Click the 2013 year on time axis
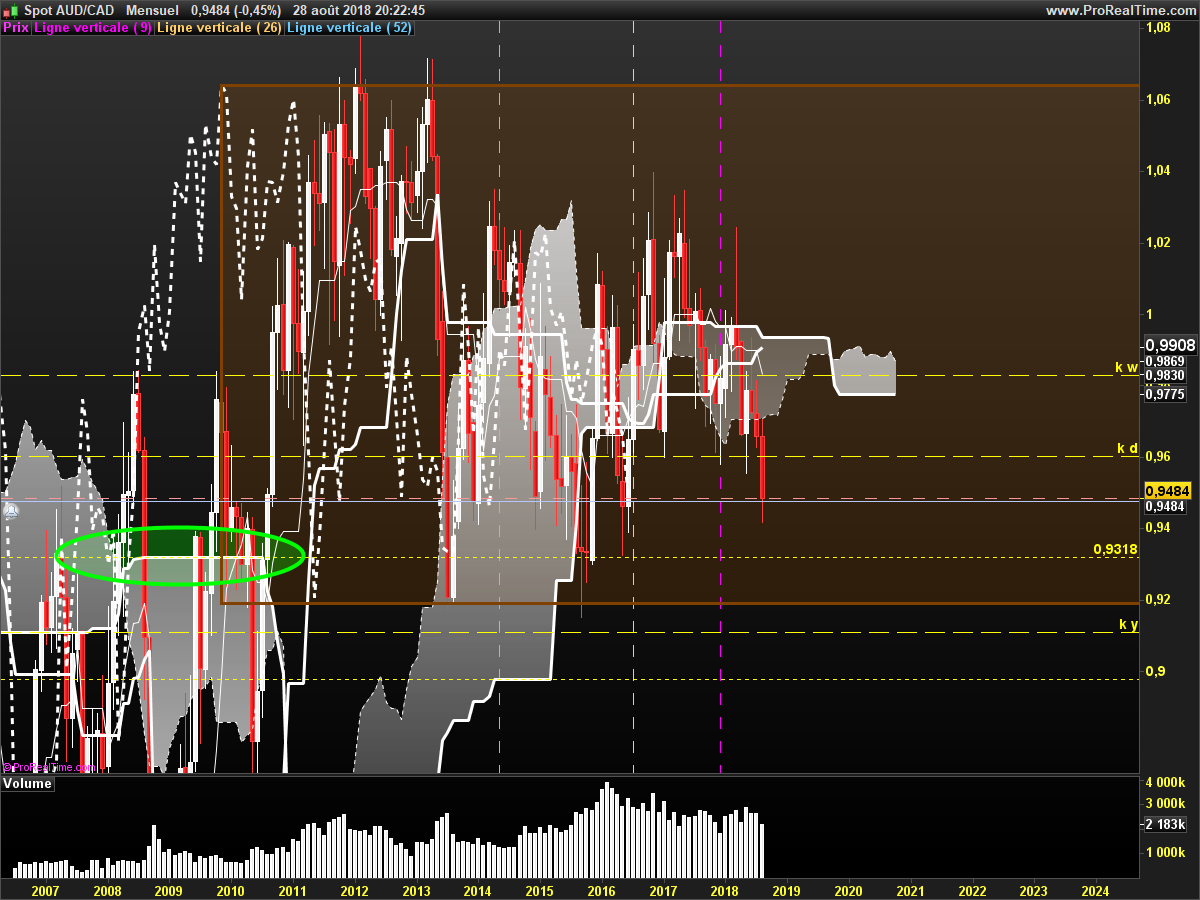 [416, 889]
